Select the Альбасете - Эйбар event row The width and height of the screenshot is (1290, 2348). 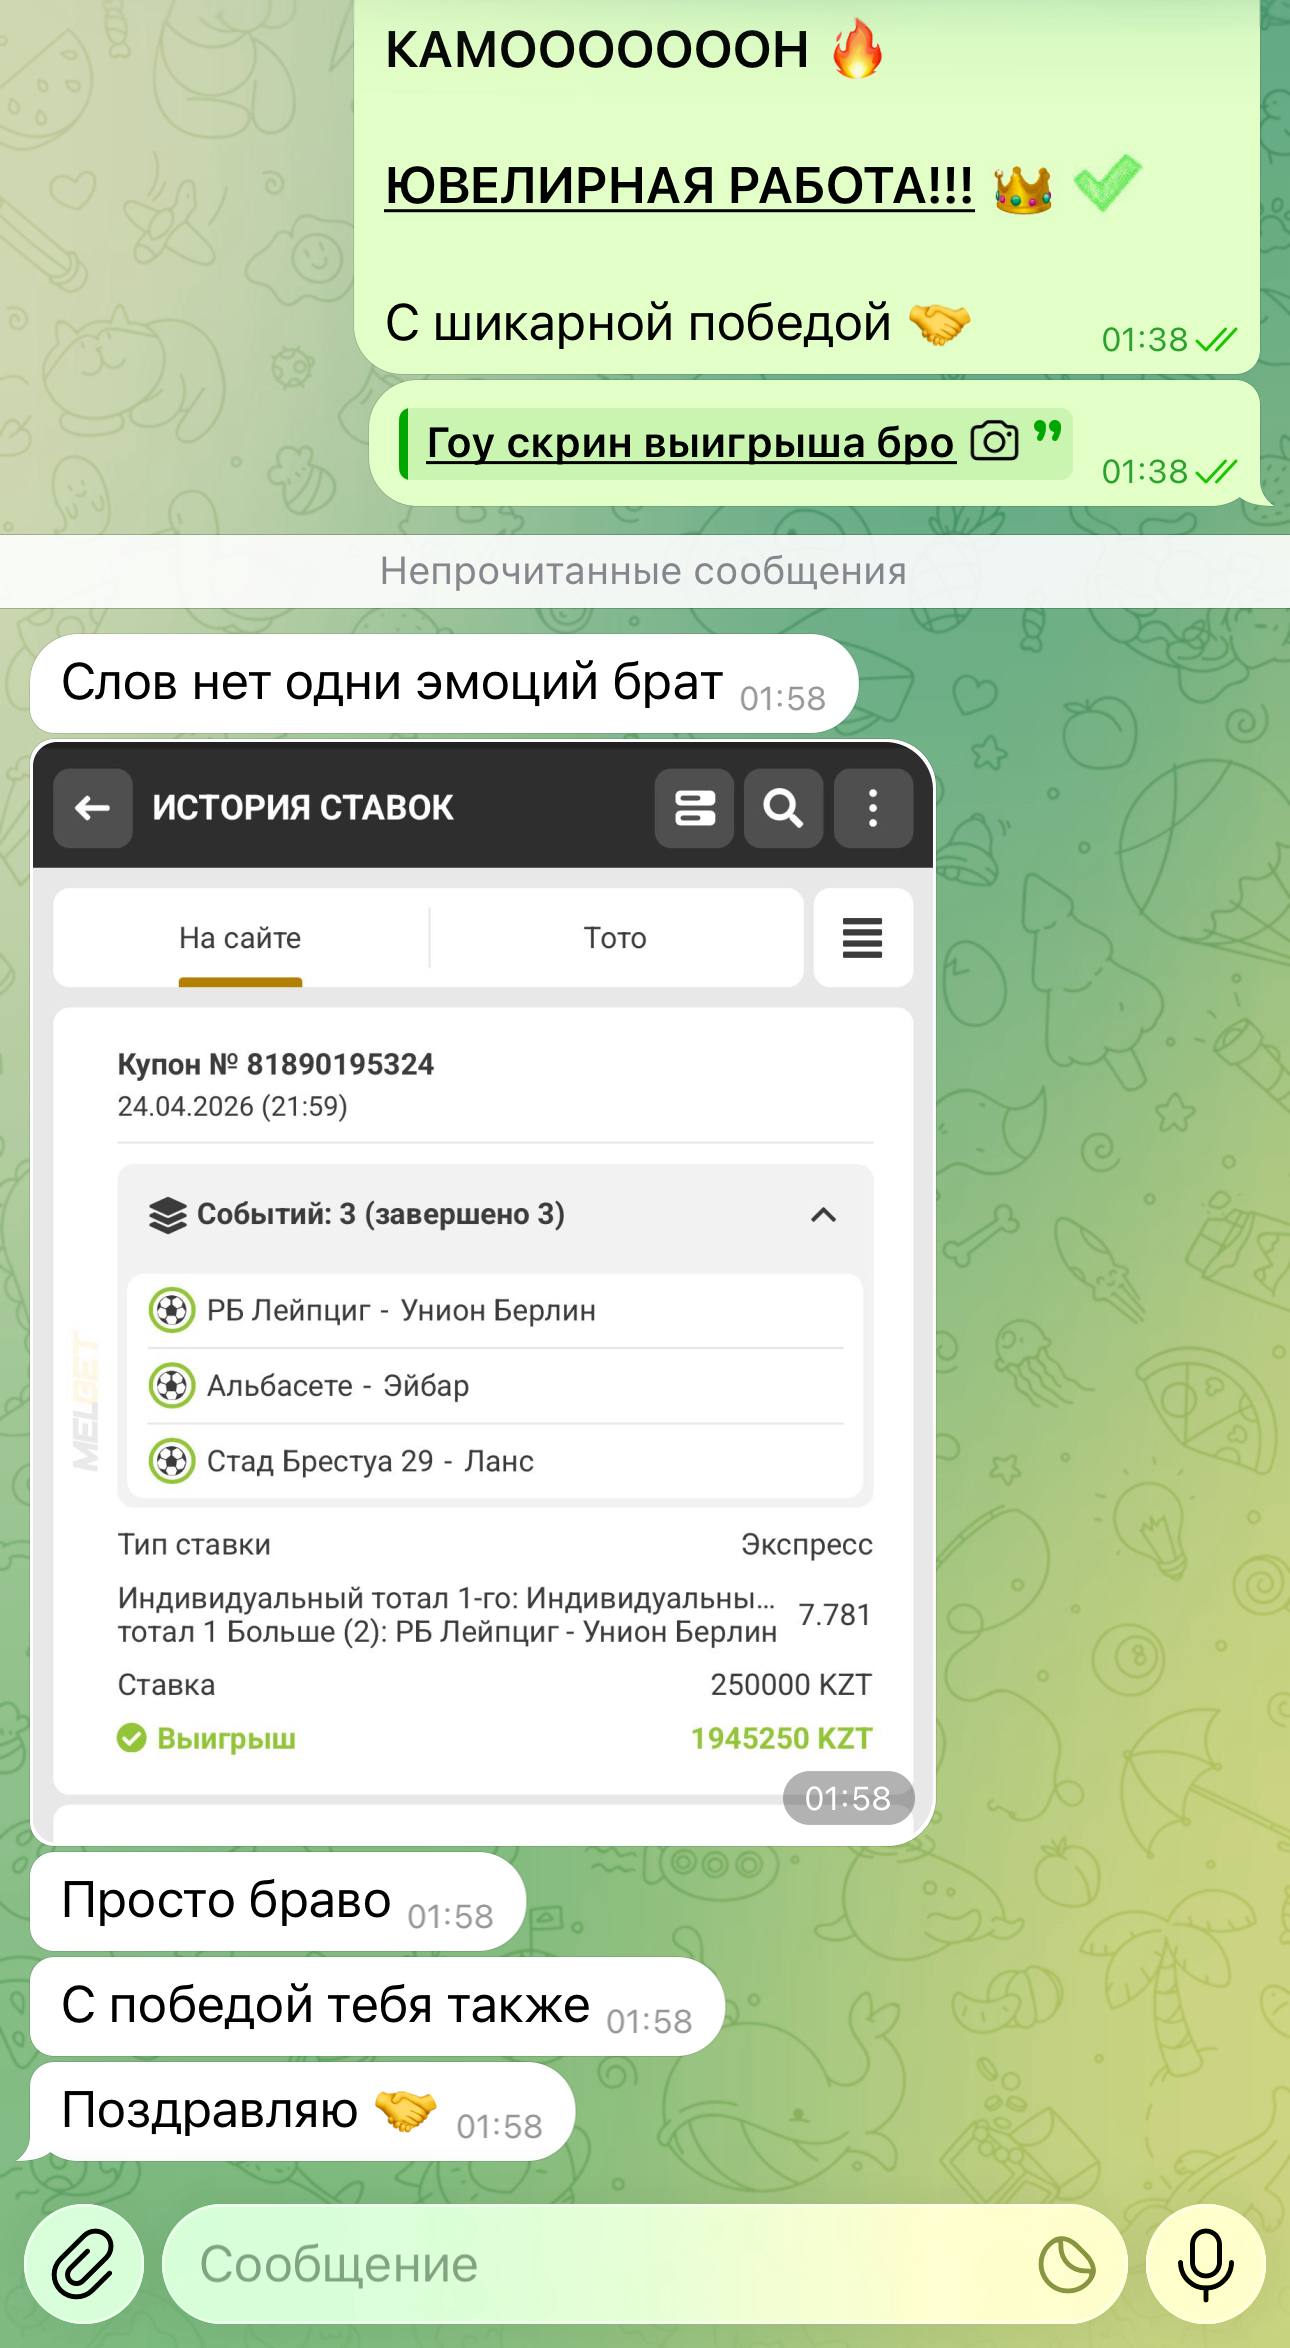click(x=495, y=1386)
